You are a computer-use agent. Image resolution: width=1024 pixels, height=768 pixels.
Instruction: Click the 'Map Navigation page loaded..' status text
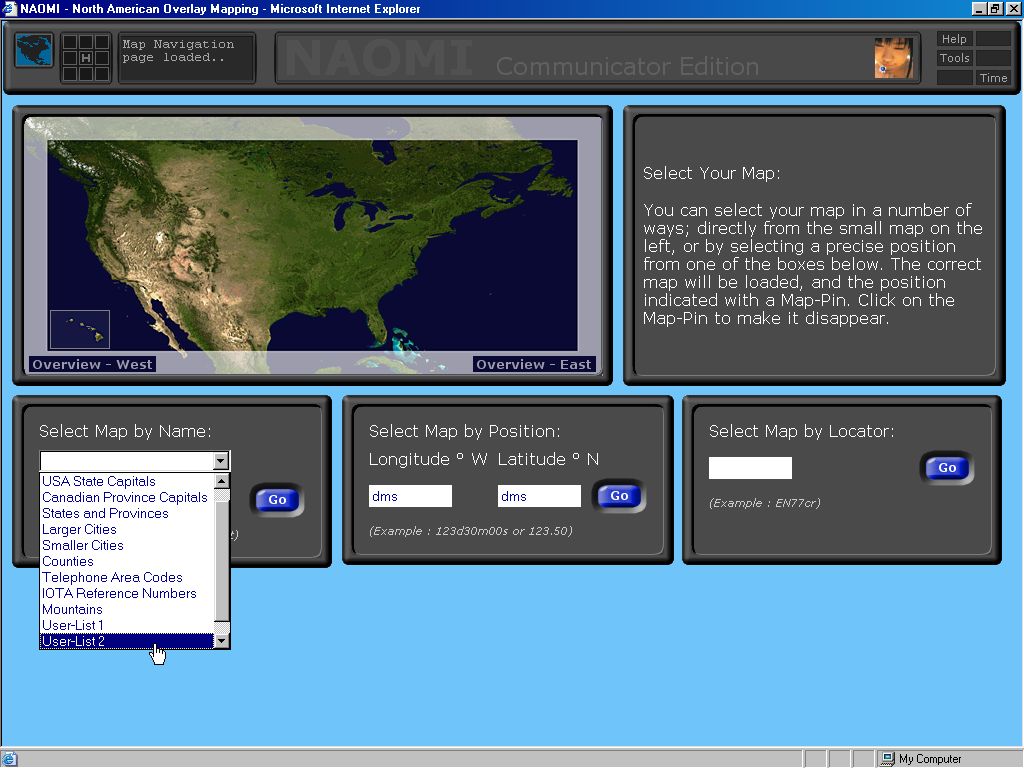[178, 51]
